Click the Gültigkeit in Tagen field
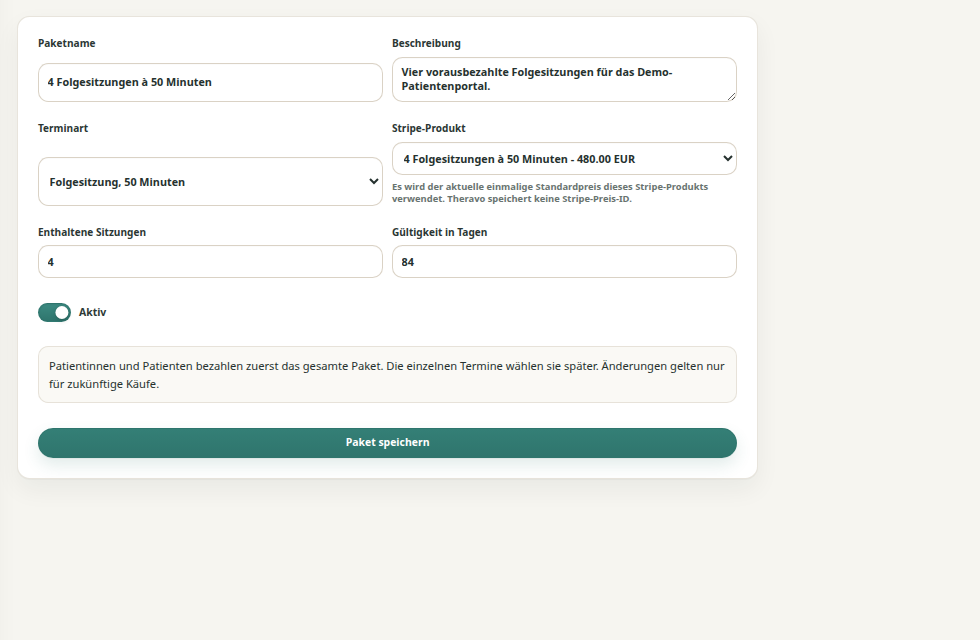This screenshot has height=640, width=980. coord(564,261)
